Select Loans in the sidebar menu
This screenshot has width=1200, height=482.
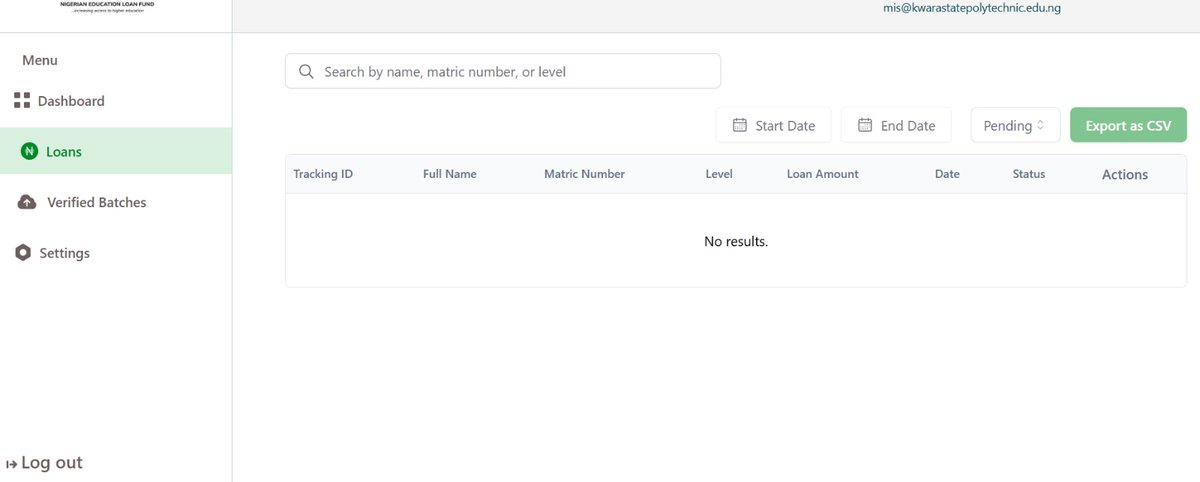pyautogui.click(x=116, y=151)
